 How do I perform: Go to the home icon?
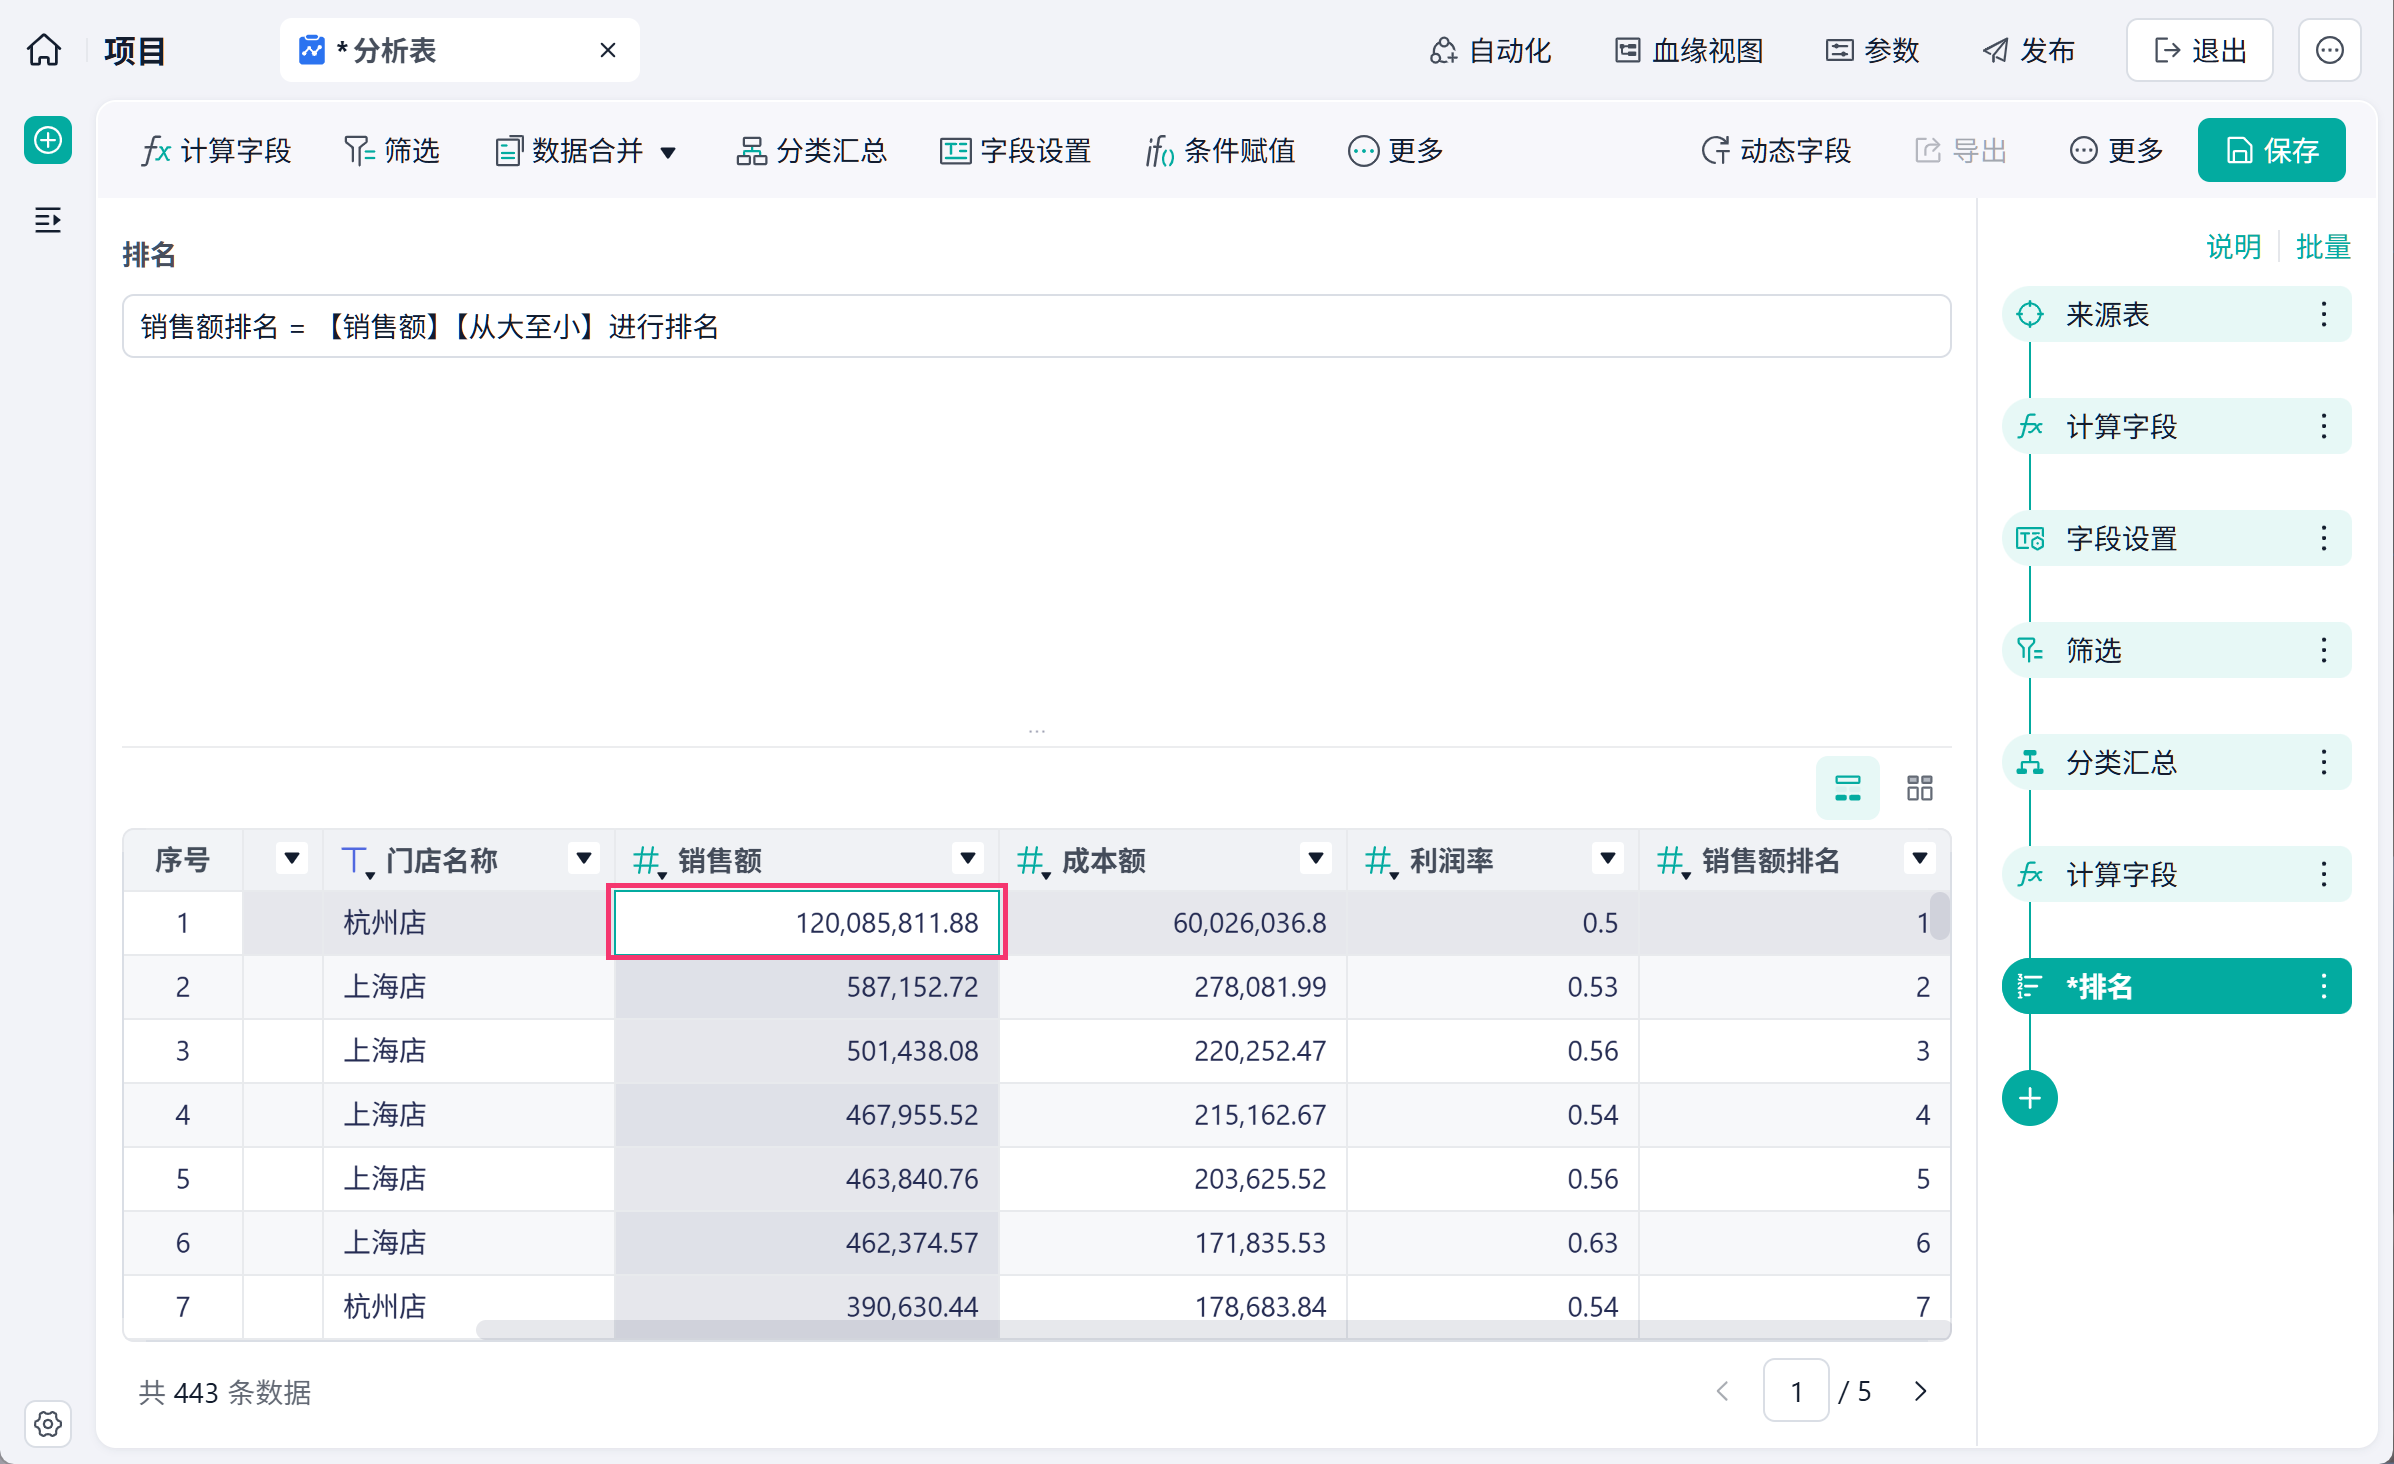click(44, 50)
